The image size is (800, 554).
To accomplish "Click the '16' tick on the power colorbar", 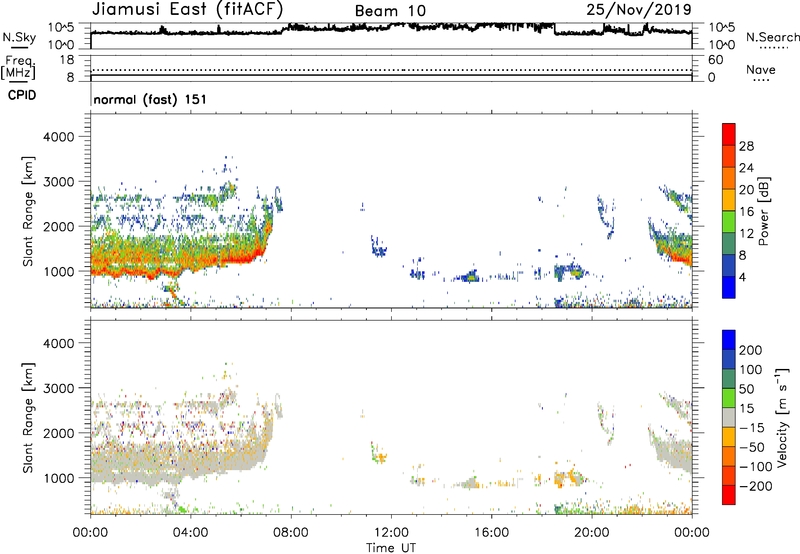I will pos(746,212).
